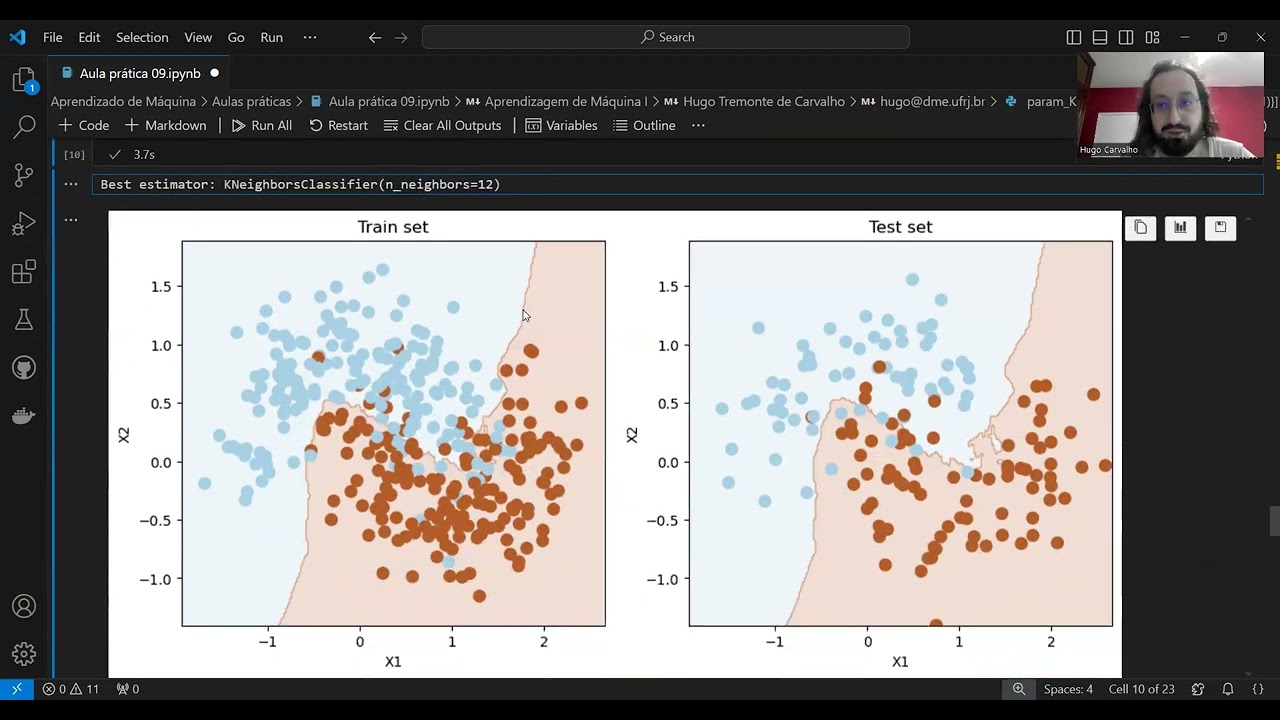Image resolution: width=1280 pixels, height=720 pixels.
Task: Select the Aula prática 09.ipynb tab
Action: click(140, 73)
